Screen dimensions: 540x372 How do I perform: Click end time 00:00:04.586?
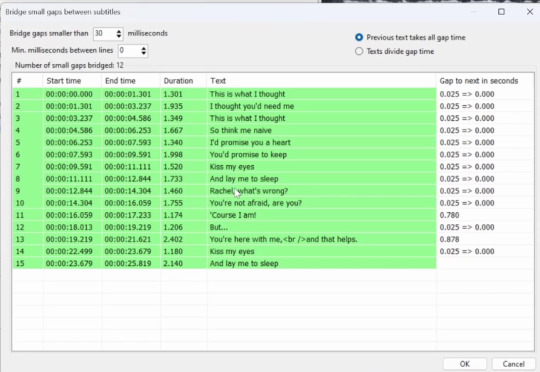pos(128,118)
